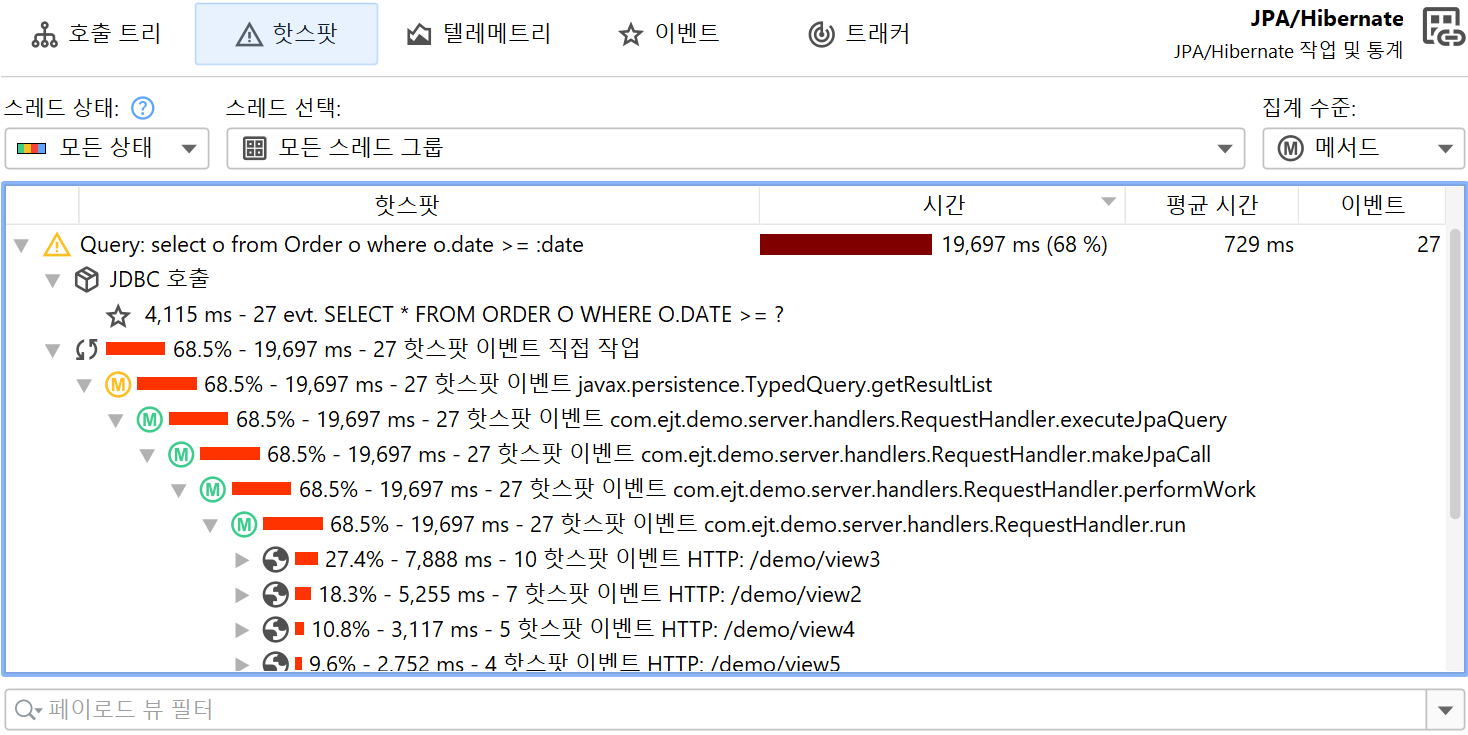
Task: Click the green method icon for RequestHandler.run
Action: click(244, 524)
